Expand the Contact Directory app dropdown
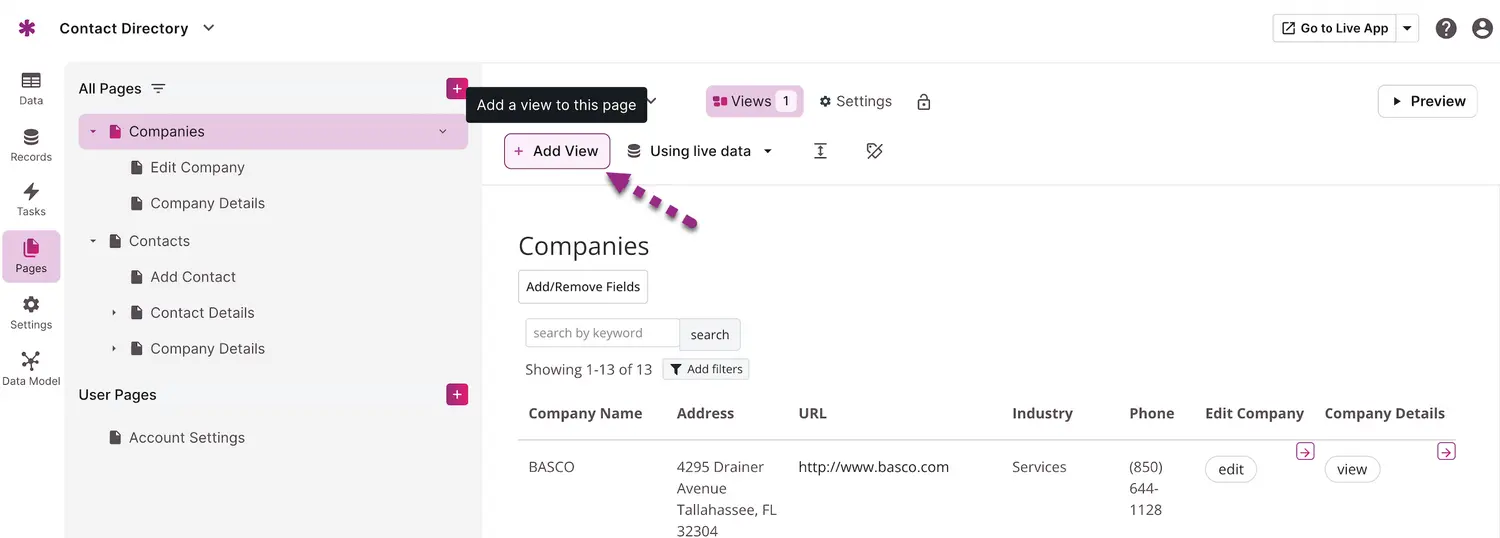 click(x=209, y=28)
